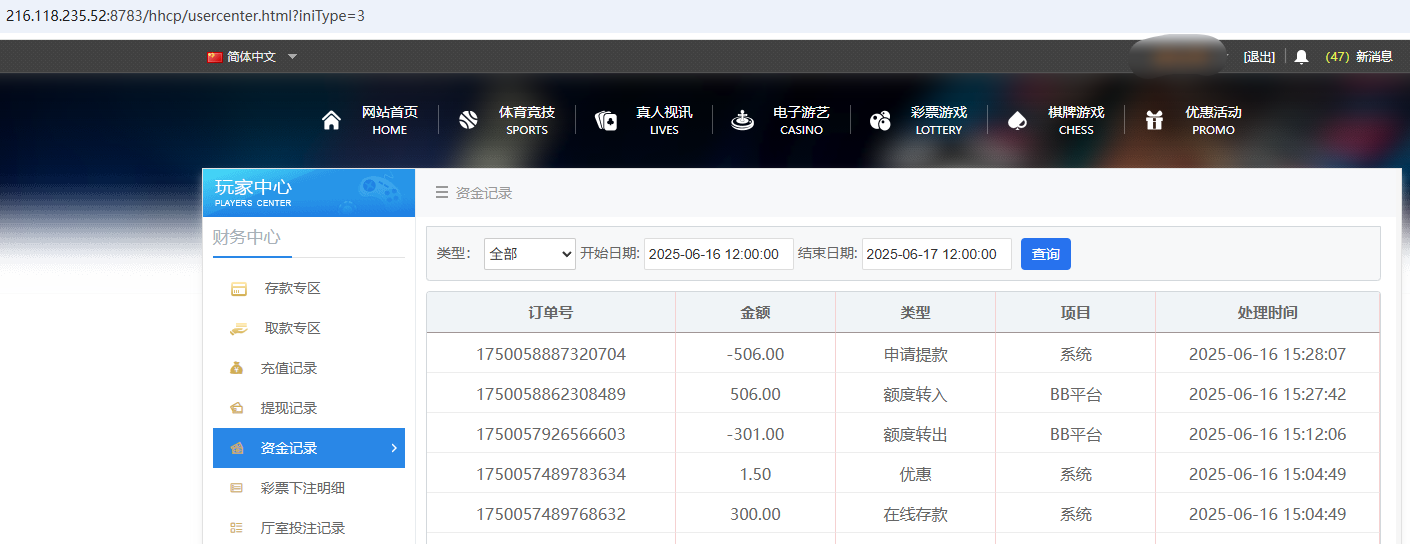
Task: Click the 提现记录 wallet icon
Action: pyautogui.click(x=237, y=408)
